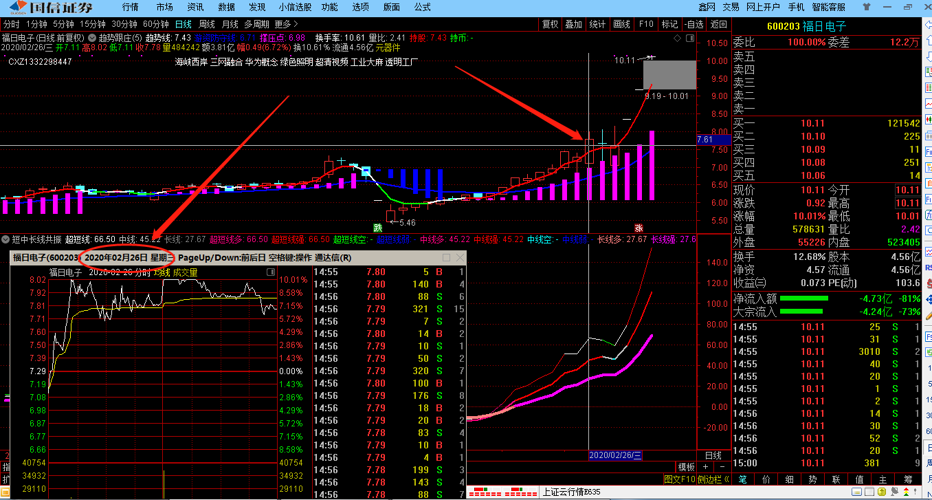Click the 交易 link in the top bar
The image size is (932, 500).
coord(731,7)
